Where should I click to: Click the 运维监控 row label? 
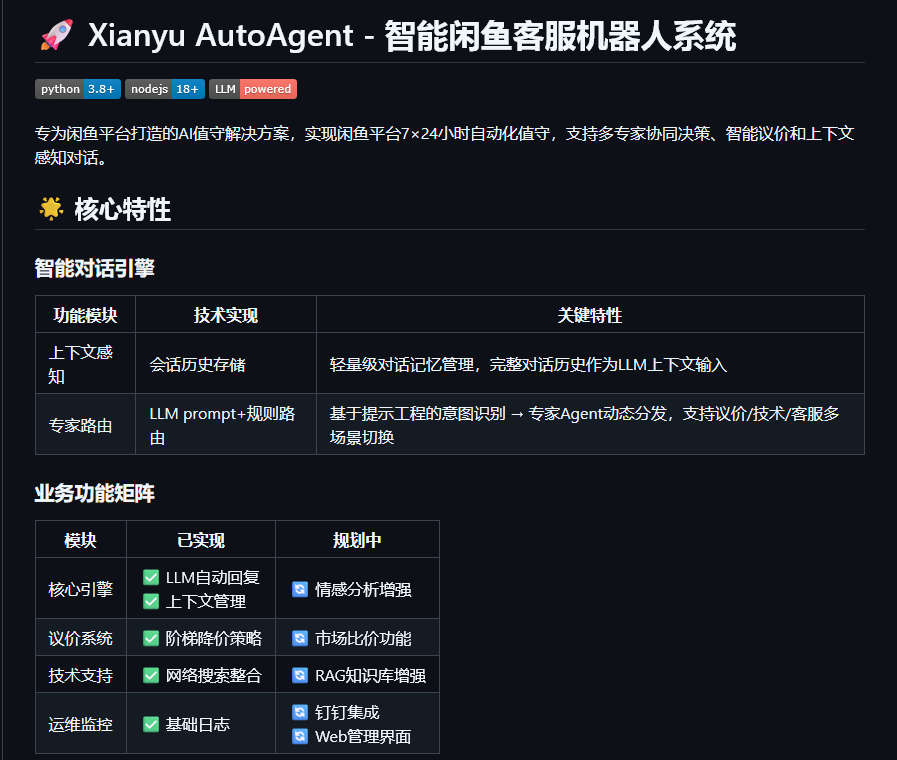81,725
